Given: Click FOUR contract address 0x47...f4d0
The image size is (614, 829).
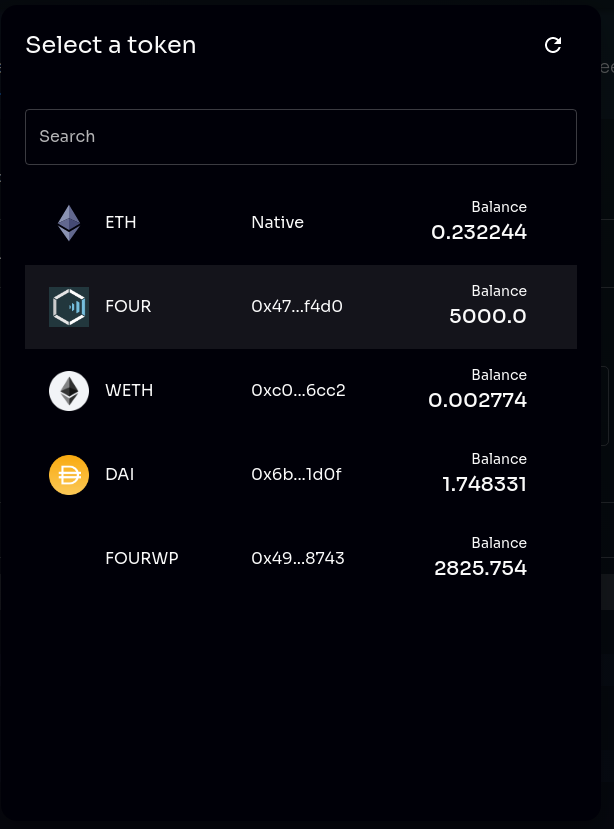Looking at the screenshot, I should [297, 307].
